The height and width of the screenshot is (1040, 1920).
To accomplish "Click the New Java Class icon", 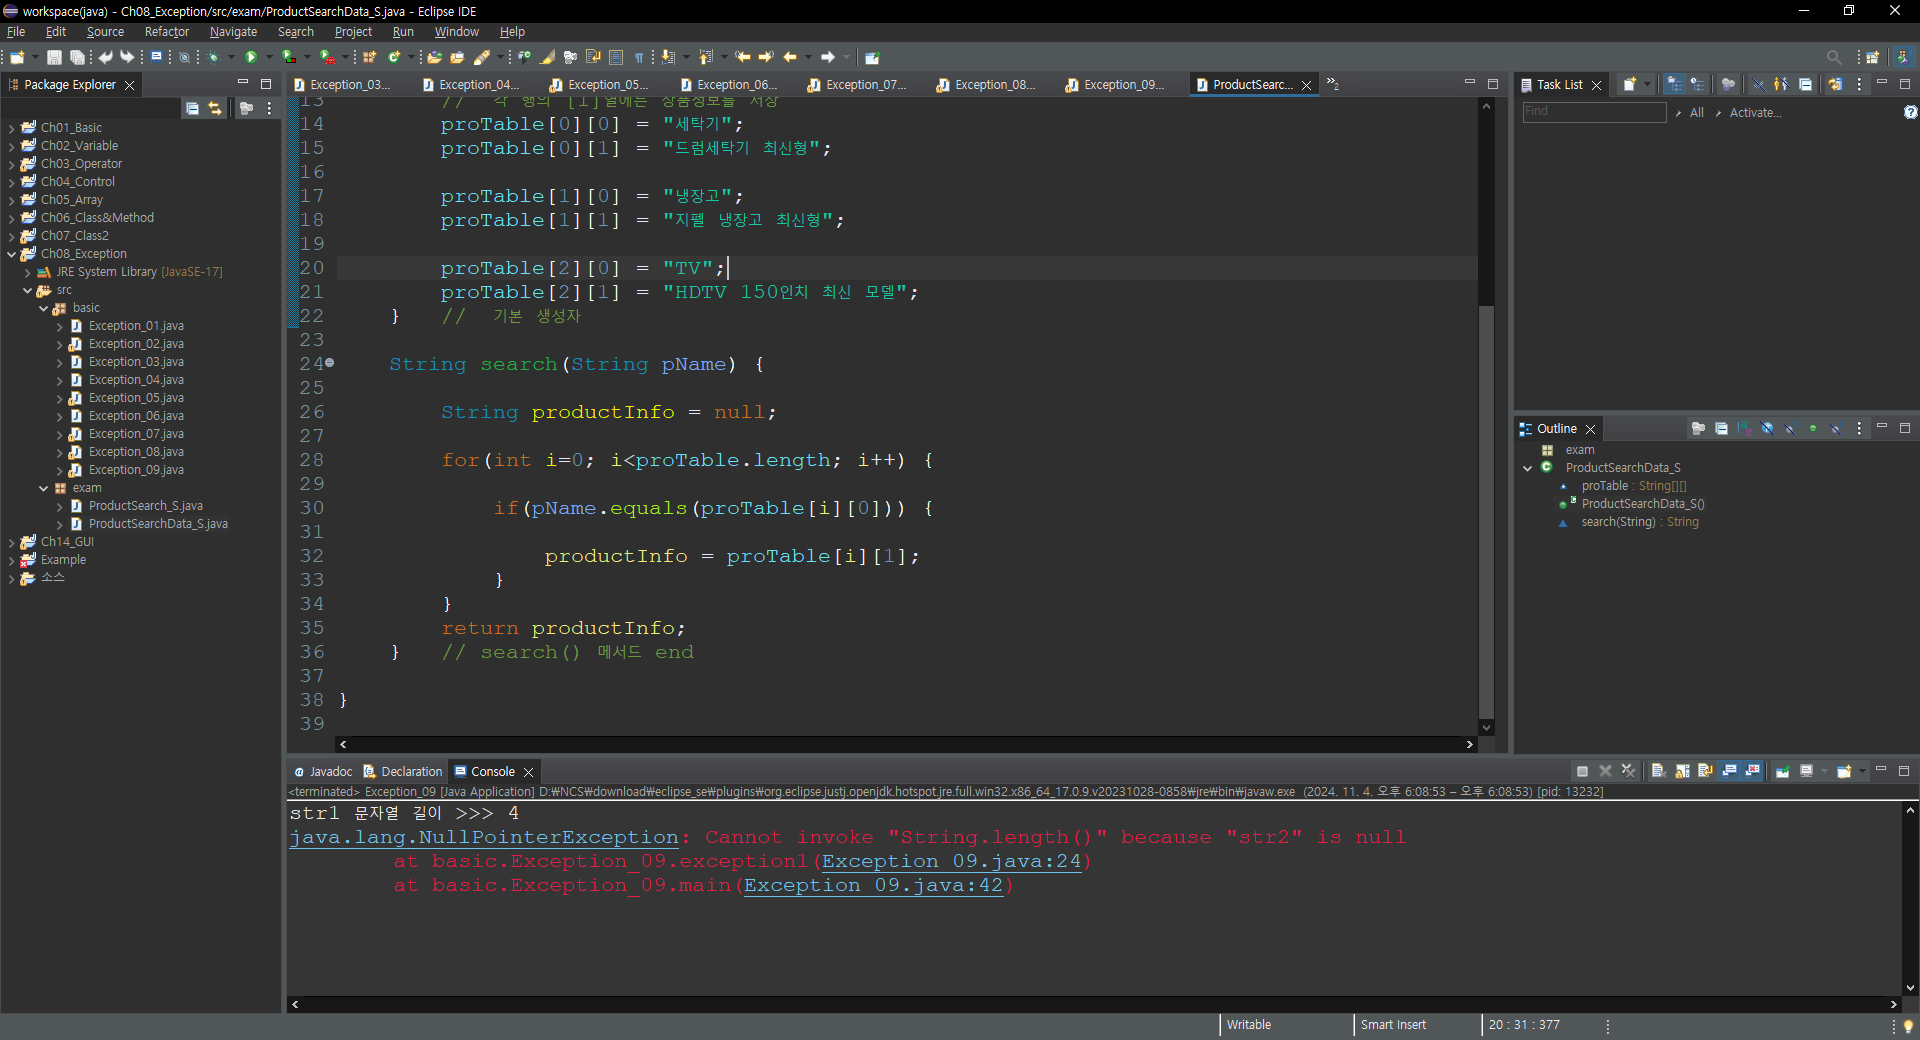I will click(394, 57).
